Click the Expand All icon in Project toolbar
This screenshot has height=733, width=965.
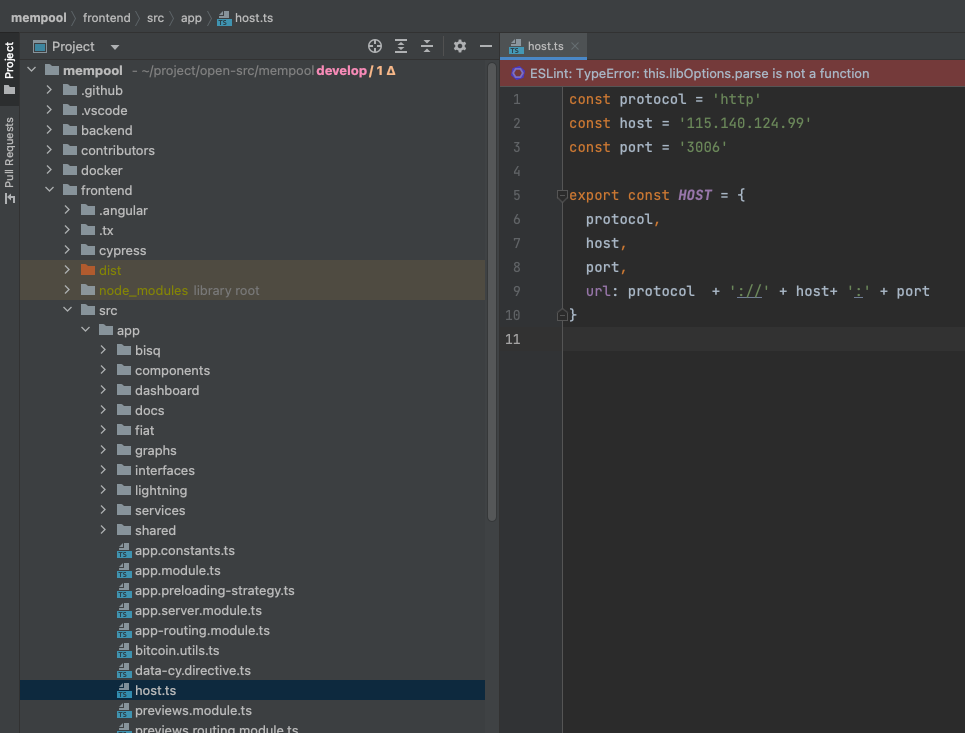[x=401, y=46]
